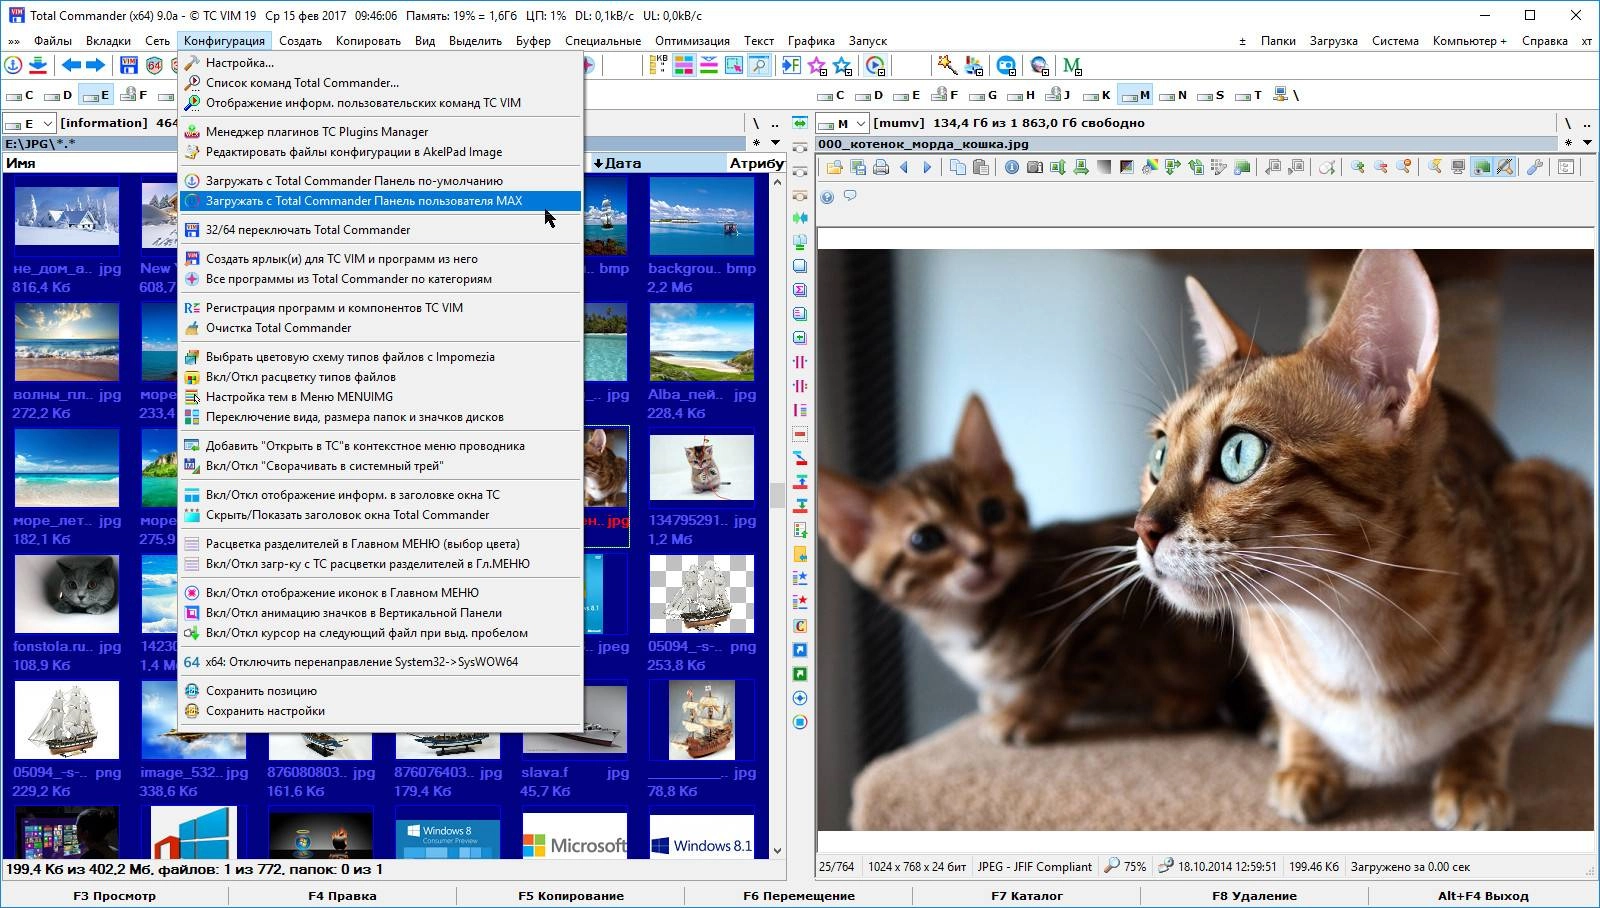Click the printer icon in viewer toolbar
This screenshot has height=908, width=1600.
881,167
